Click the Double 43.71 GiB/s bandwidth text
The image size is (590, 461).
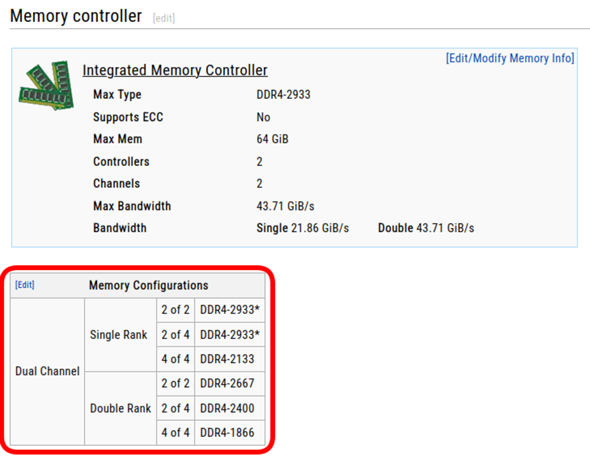[x=426, y=228]
